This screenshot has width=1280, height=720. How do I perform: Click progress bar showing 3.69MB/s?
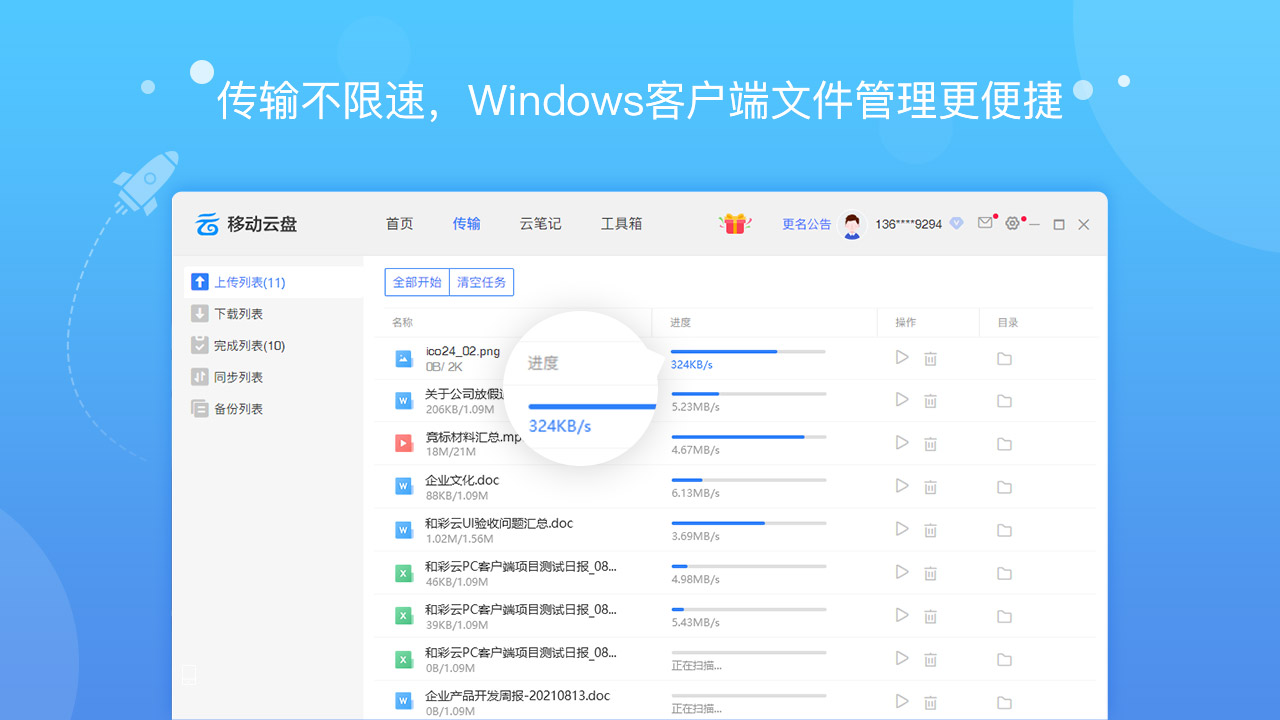(x=748, y=523)
